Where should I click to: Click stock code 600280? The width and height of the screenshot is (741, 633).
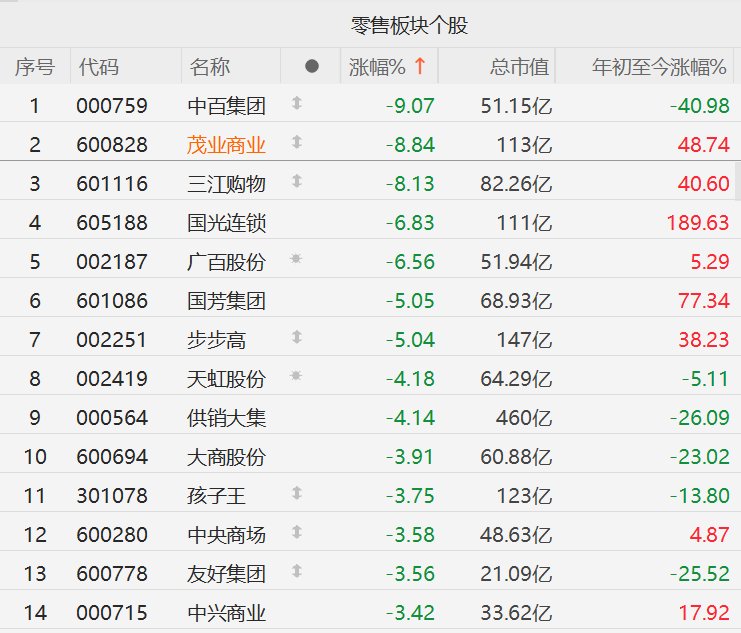pos(112,535)
